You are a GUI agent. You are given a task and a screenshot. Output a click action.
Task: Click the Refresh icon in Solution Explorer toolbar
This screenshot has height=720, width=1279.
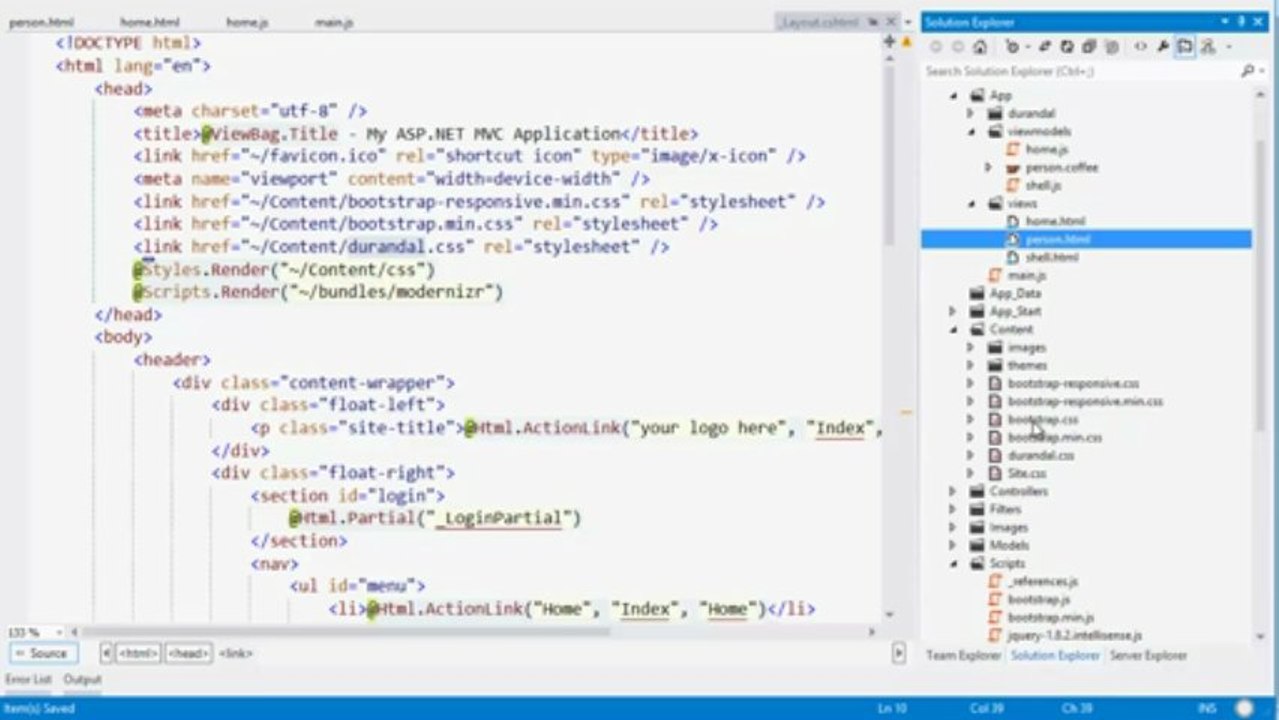[1067, 47]
